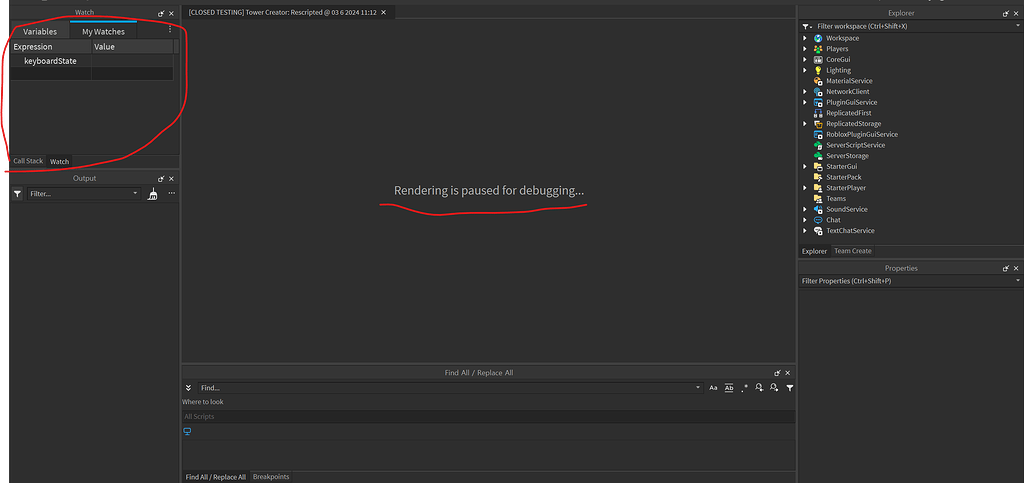Click the Value column header
The image size is (1024, 483).
133,47
